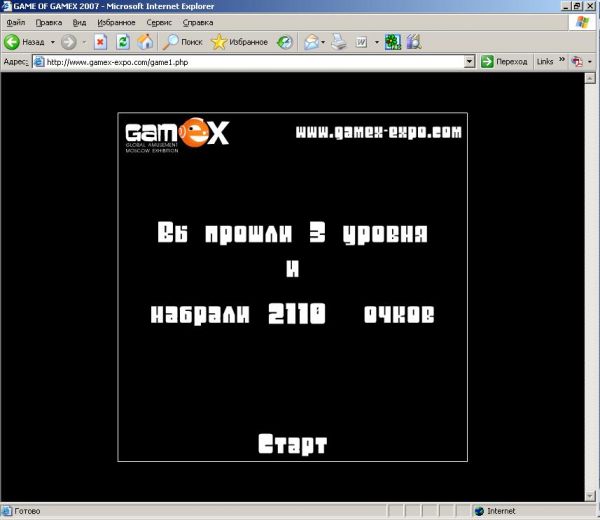Click the Back (Назад) arrow button

14,42
